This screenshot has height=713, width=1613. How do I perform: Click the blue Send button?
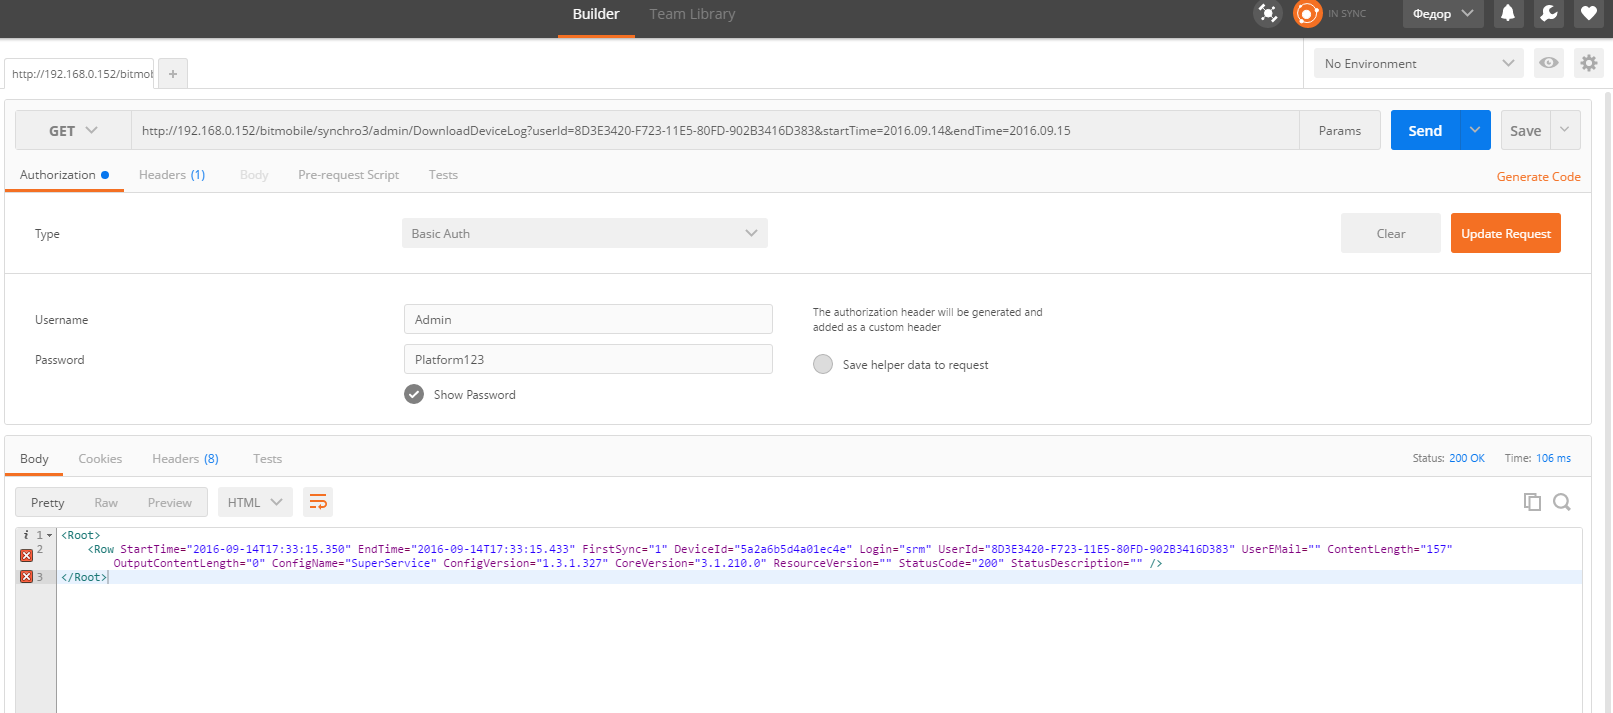pyautogui.click(x=1425, y=131)
